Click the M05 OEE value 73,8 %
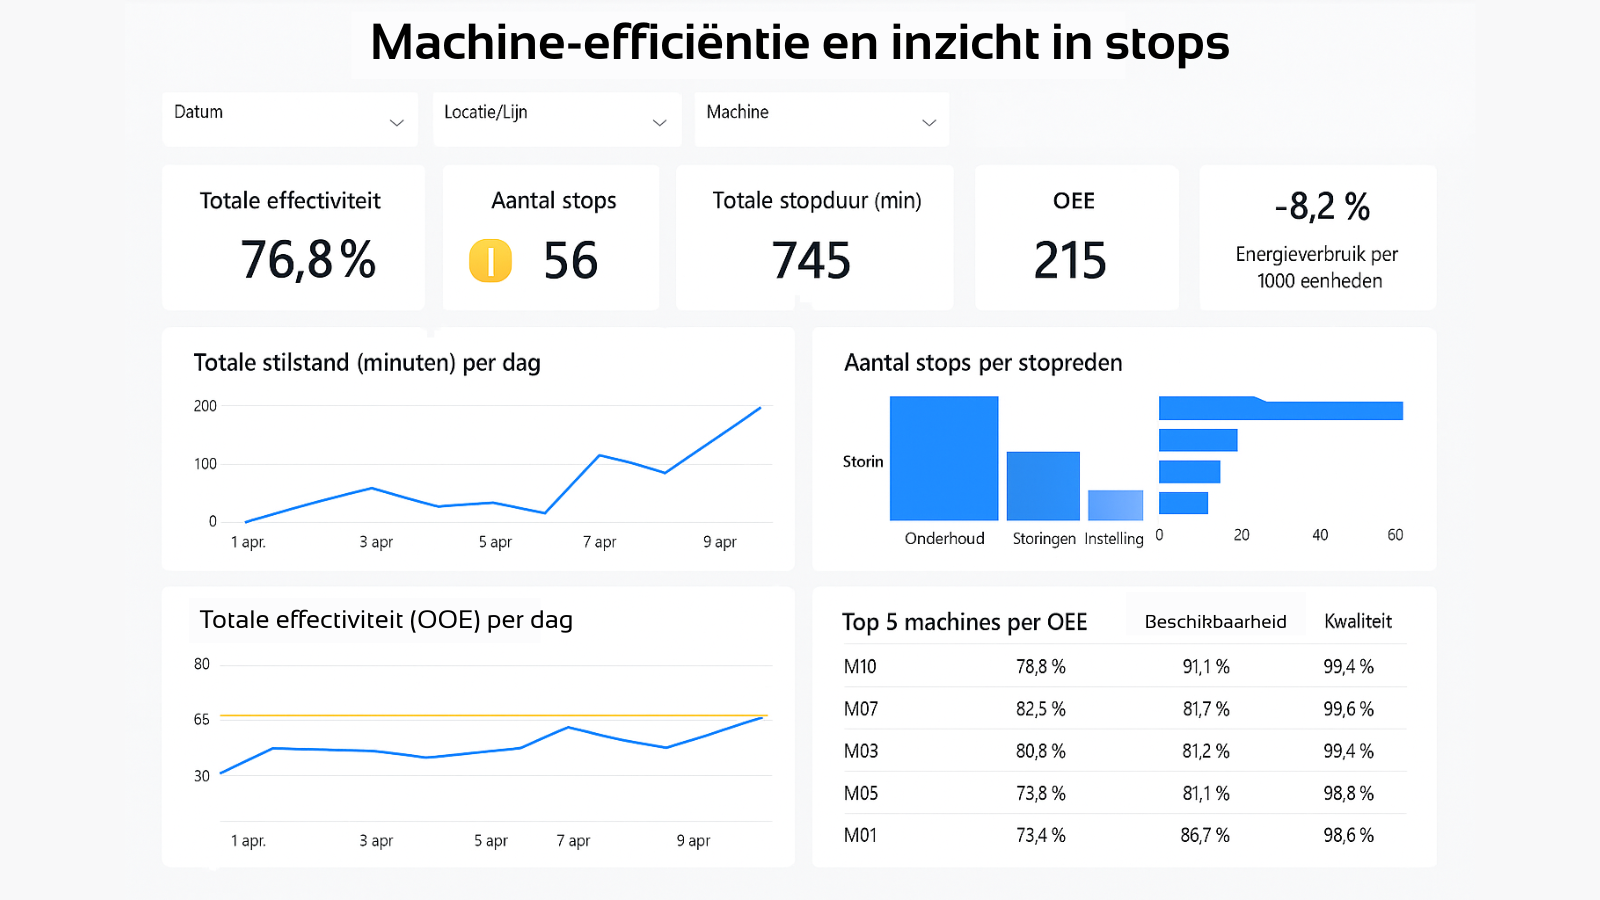This screenshot has height=900, width=1600. [x=1041, y=792]
